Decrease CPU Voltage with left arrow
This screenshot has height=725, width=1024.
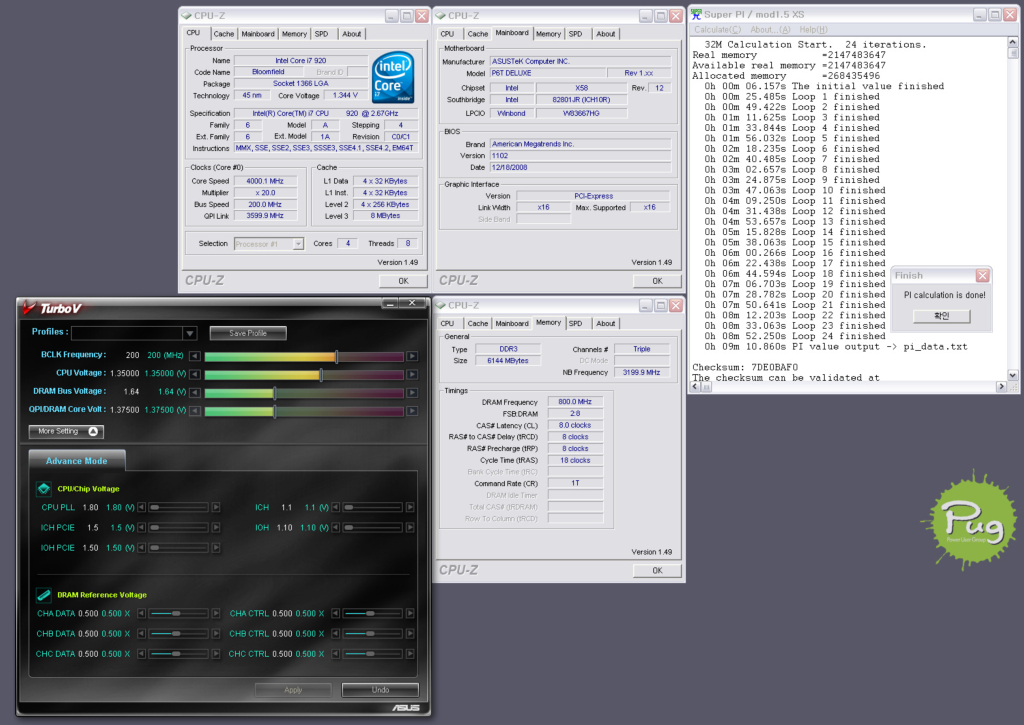coord(195,374)
